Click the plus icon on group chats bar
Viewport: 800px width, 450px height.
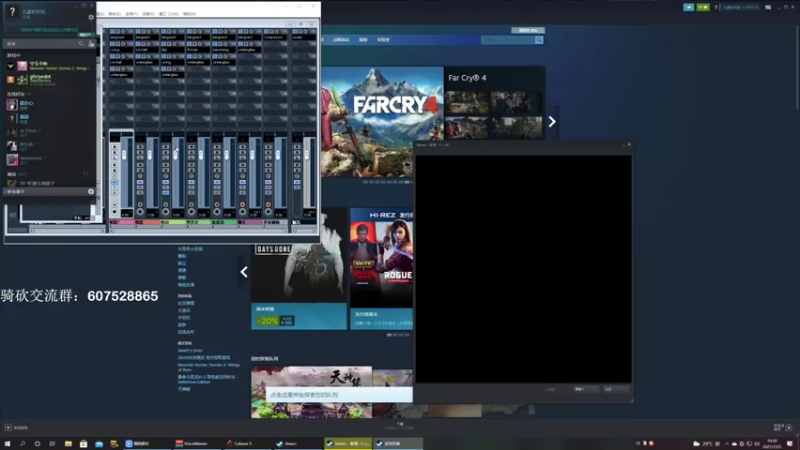91,192
